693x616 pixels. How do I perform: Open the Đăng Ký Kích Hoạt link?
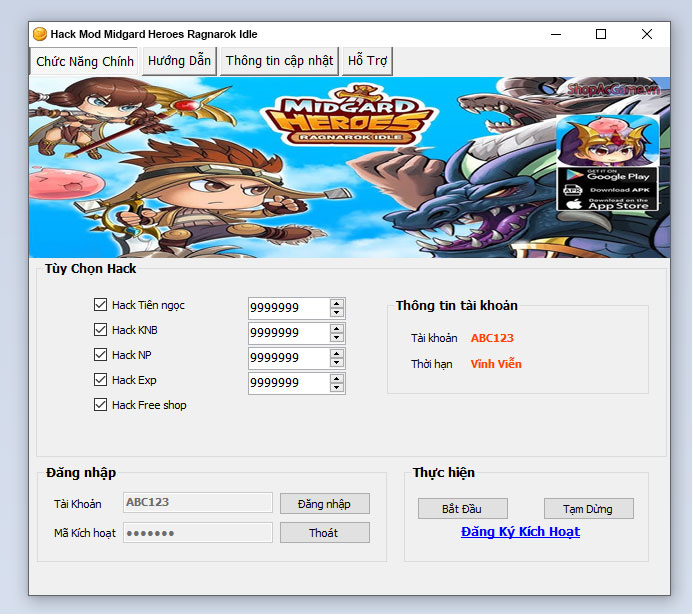[520, 532]
